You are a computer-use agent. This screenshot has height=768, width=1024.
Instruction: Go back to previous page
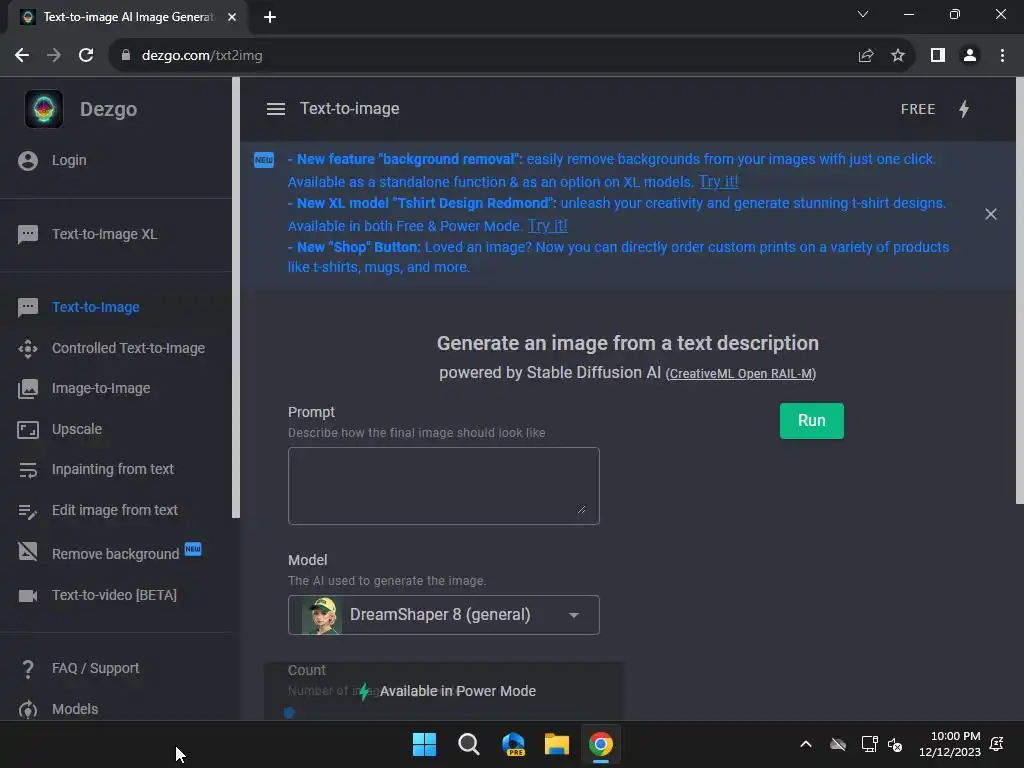pos(22,56)
